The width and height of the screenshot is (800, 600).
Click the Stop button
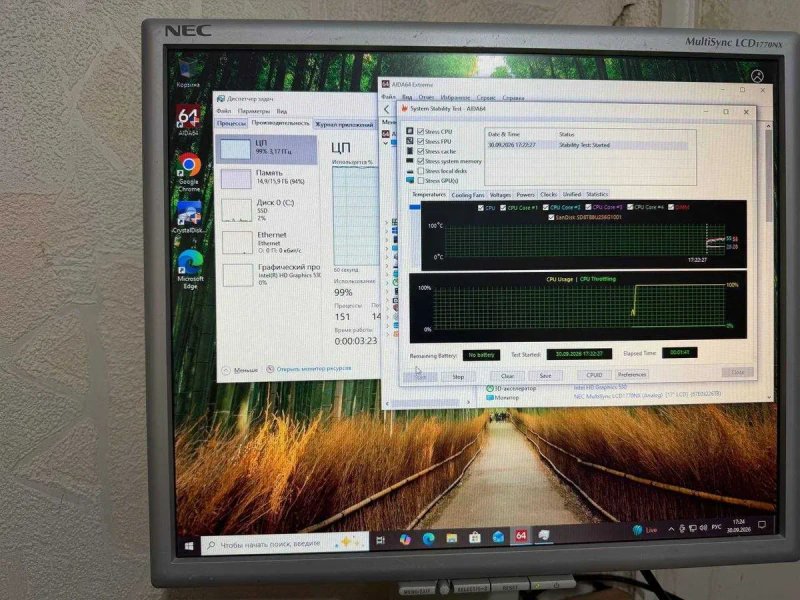point(458,377)
